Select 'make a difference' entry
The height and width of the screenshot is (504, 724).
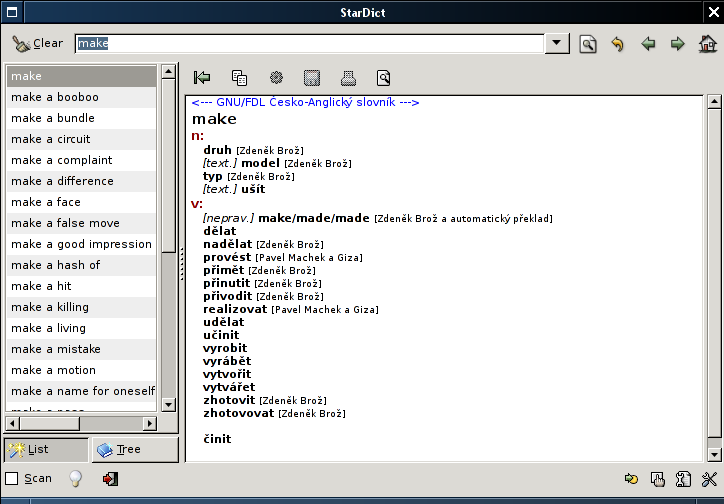82,181
